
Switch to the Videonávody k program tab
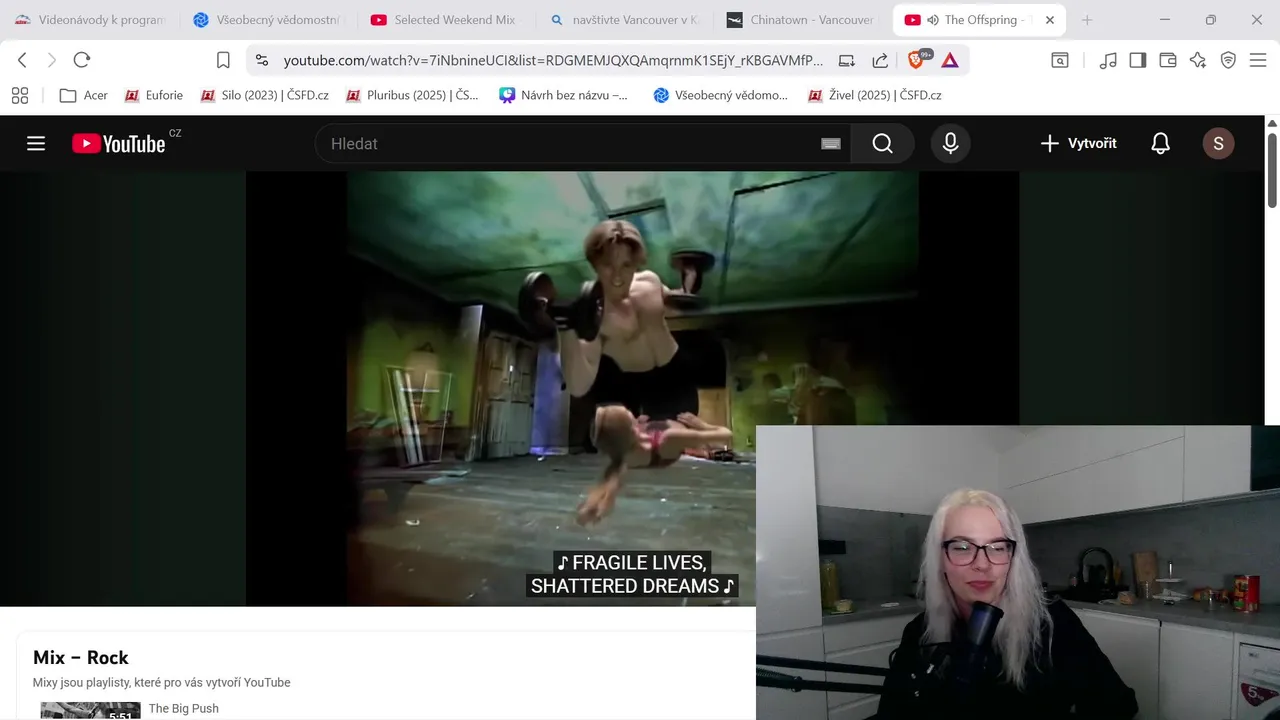(90, 20)
